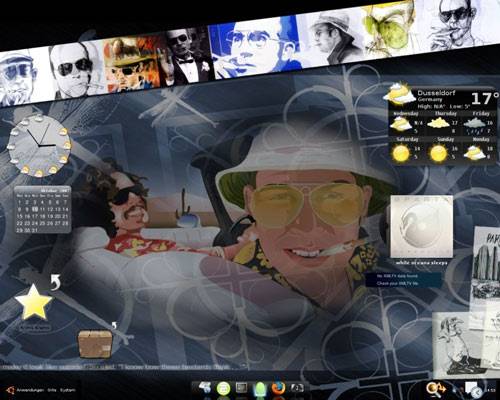The image size is (500, 400).
Task: Click the white album cover art widget
Action: click(x=421, y=227)
